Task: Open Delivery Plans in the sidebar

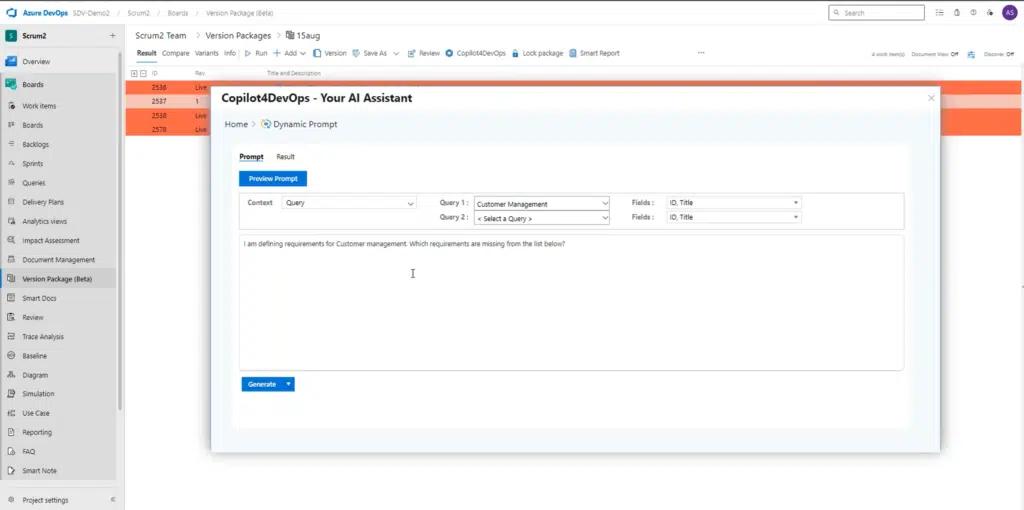Action: click(43, 202)
